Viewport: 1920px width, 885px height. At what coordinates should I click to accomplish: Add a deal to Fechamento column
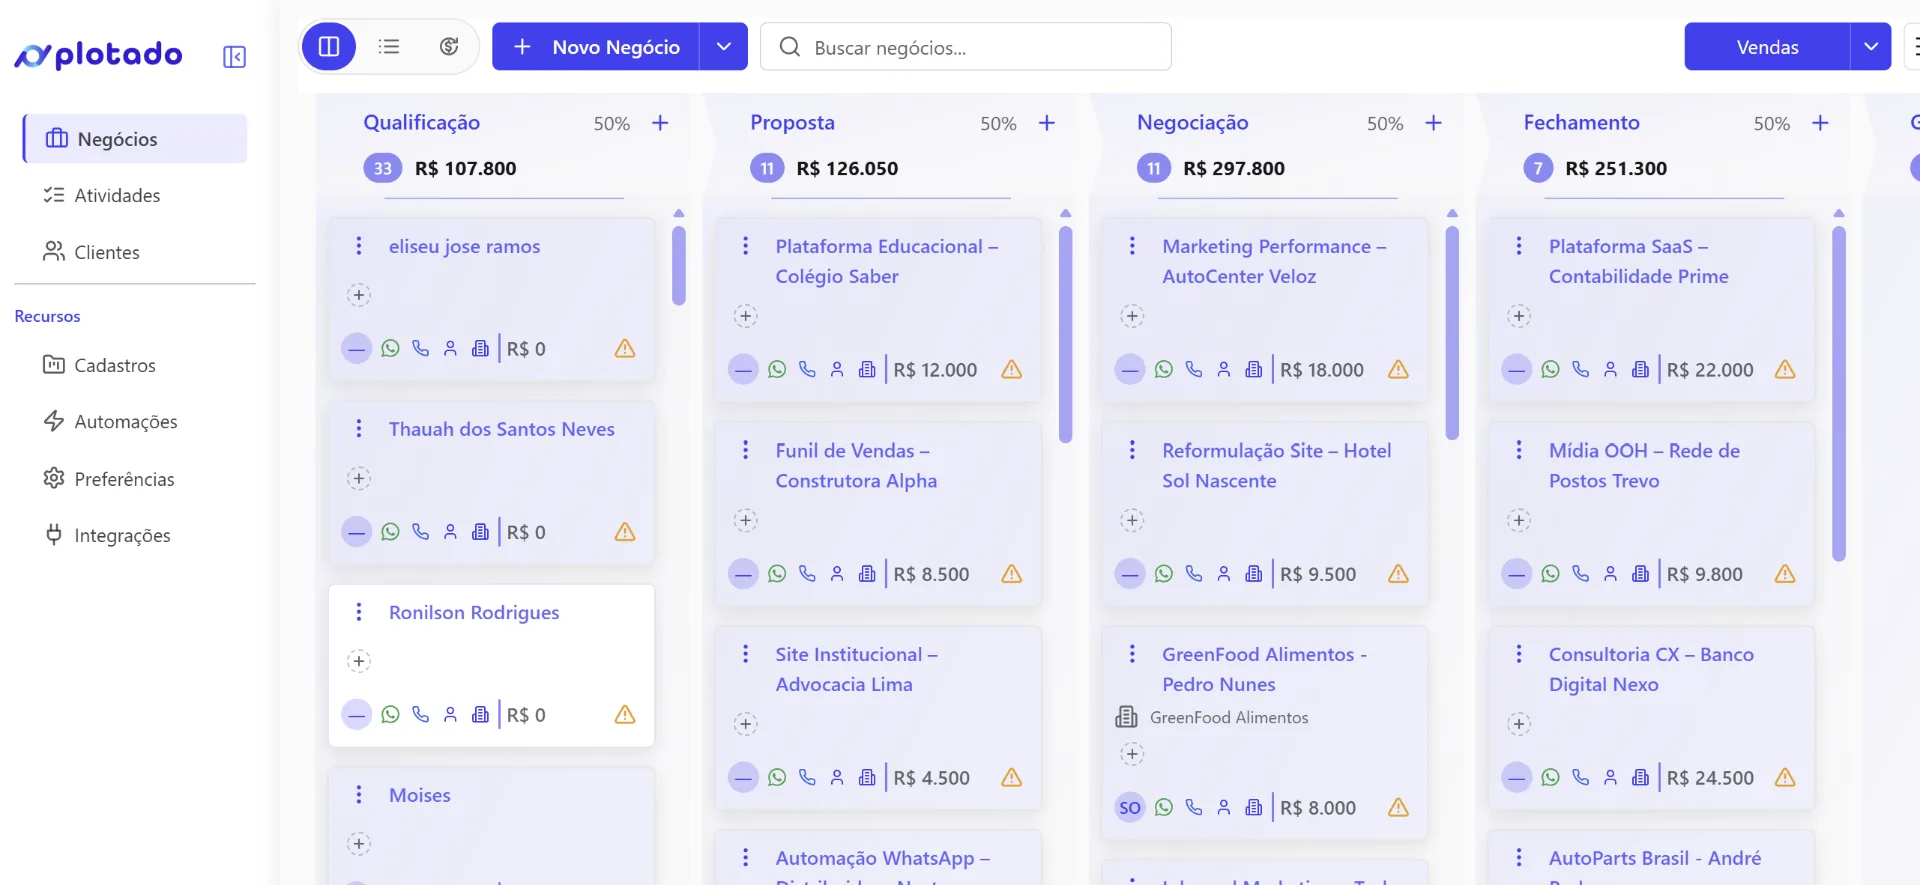tap(1820, 123)
